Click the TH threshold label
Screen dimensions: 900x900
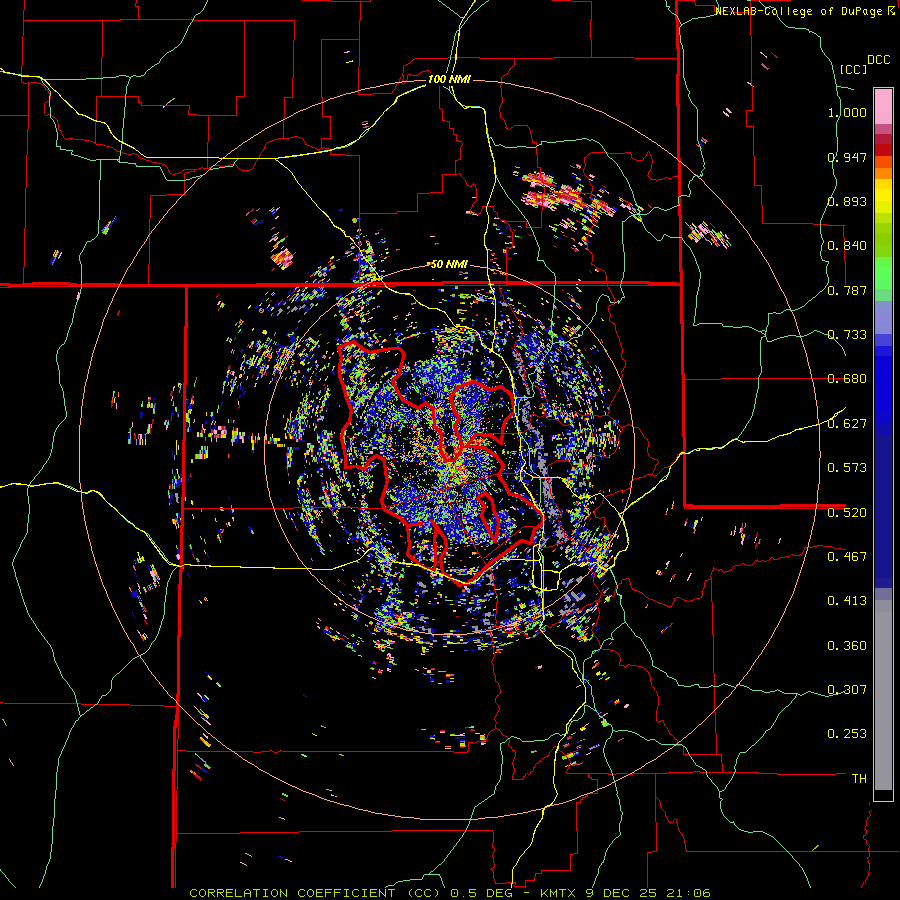[x=859, y=778]
